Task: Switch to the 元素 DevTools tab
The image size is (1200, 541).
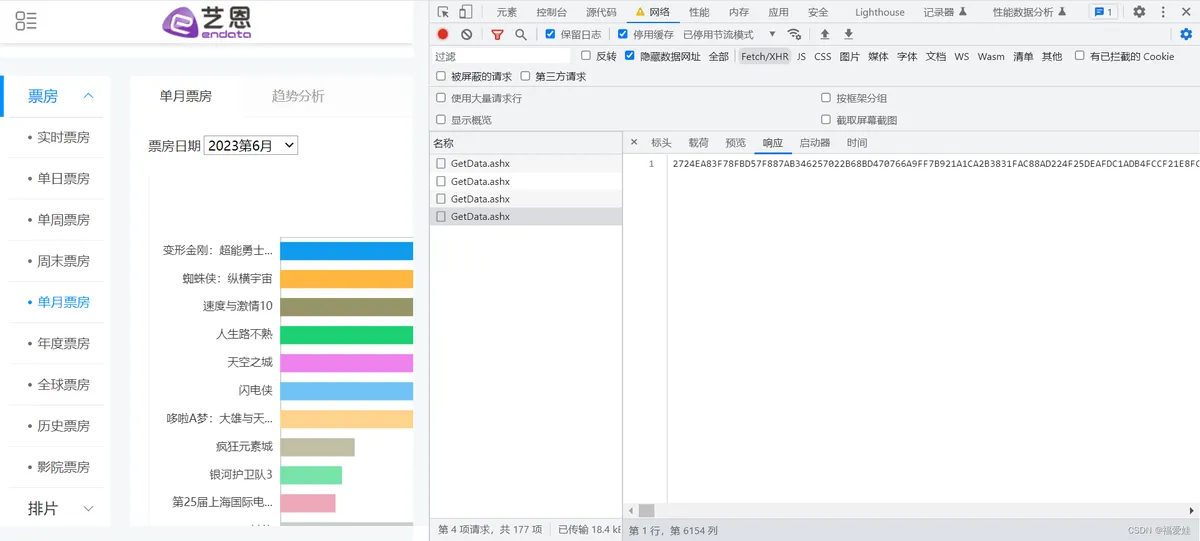Action: click(507, 12)
